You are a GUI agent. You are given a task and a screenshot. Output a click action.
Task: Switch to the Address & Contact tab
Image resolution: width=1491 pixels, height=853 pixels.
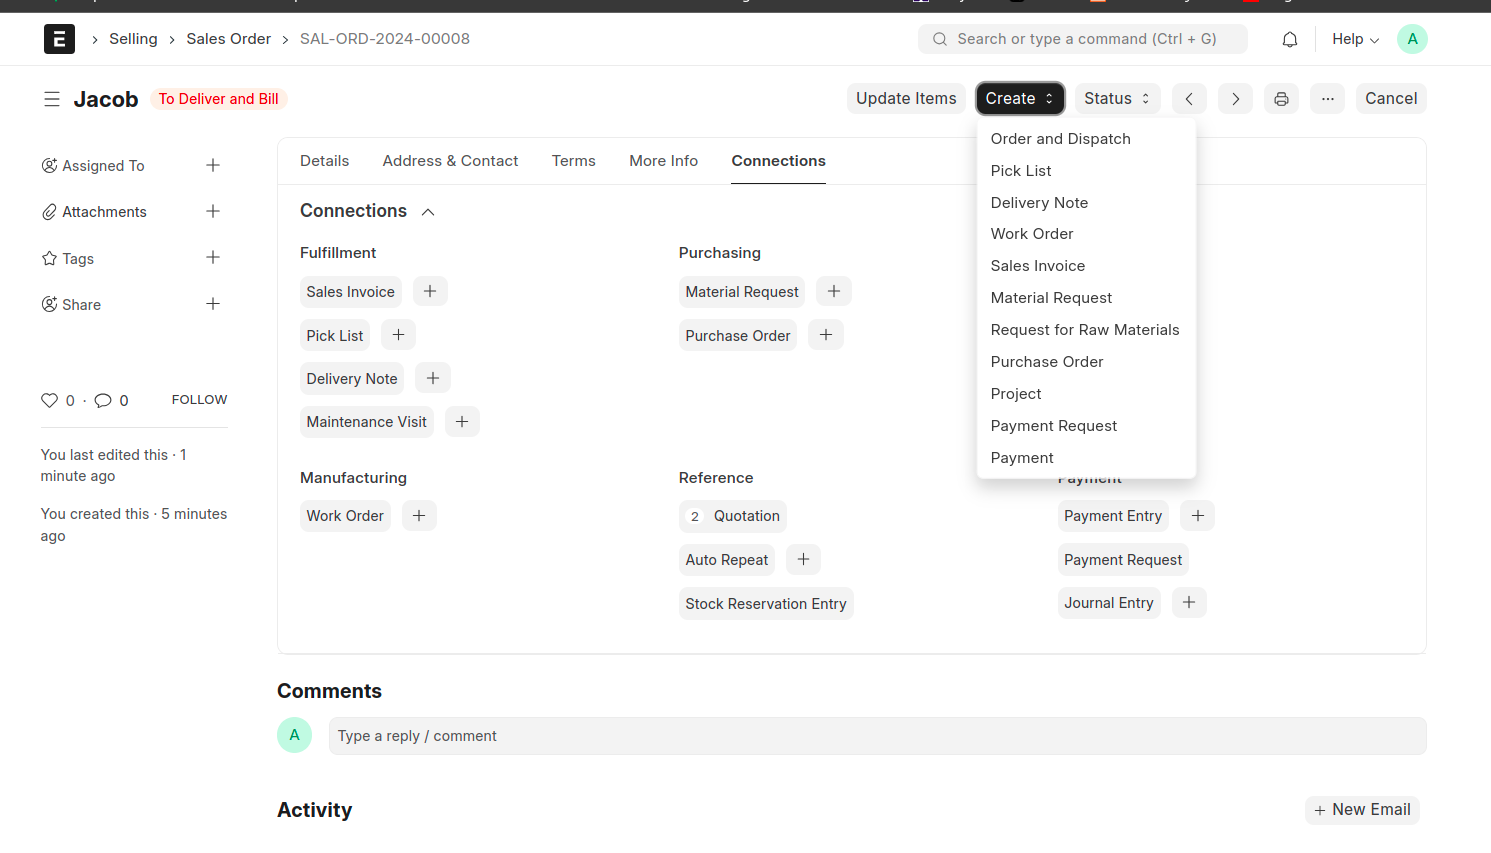tap(450, 161)
